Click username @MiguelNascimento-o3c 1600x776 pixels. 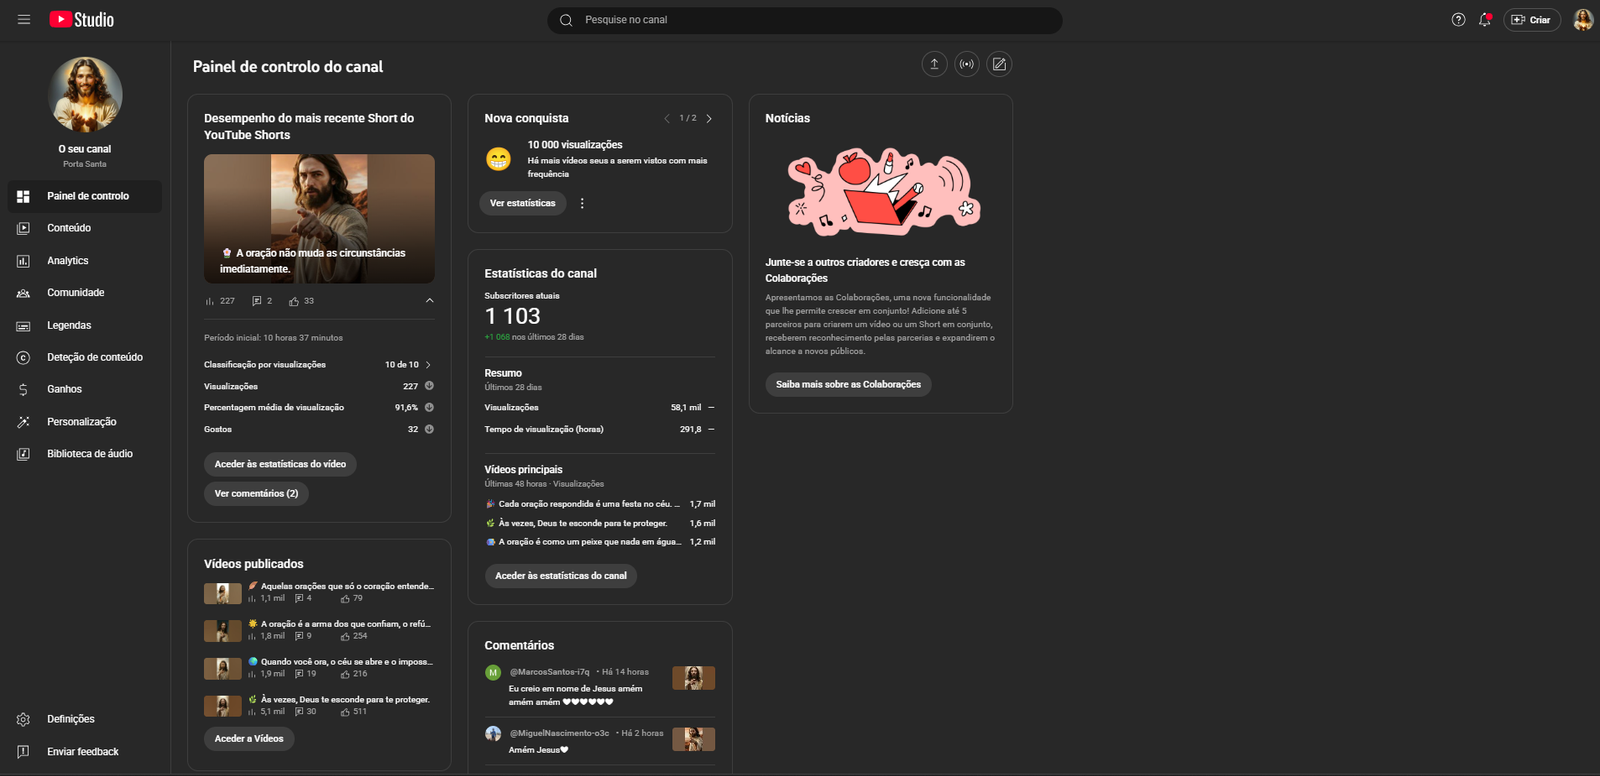coord(559,733)
